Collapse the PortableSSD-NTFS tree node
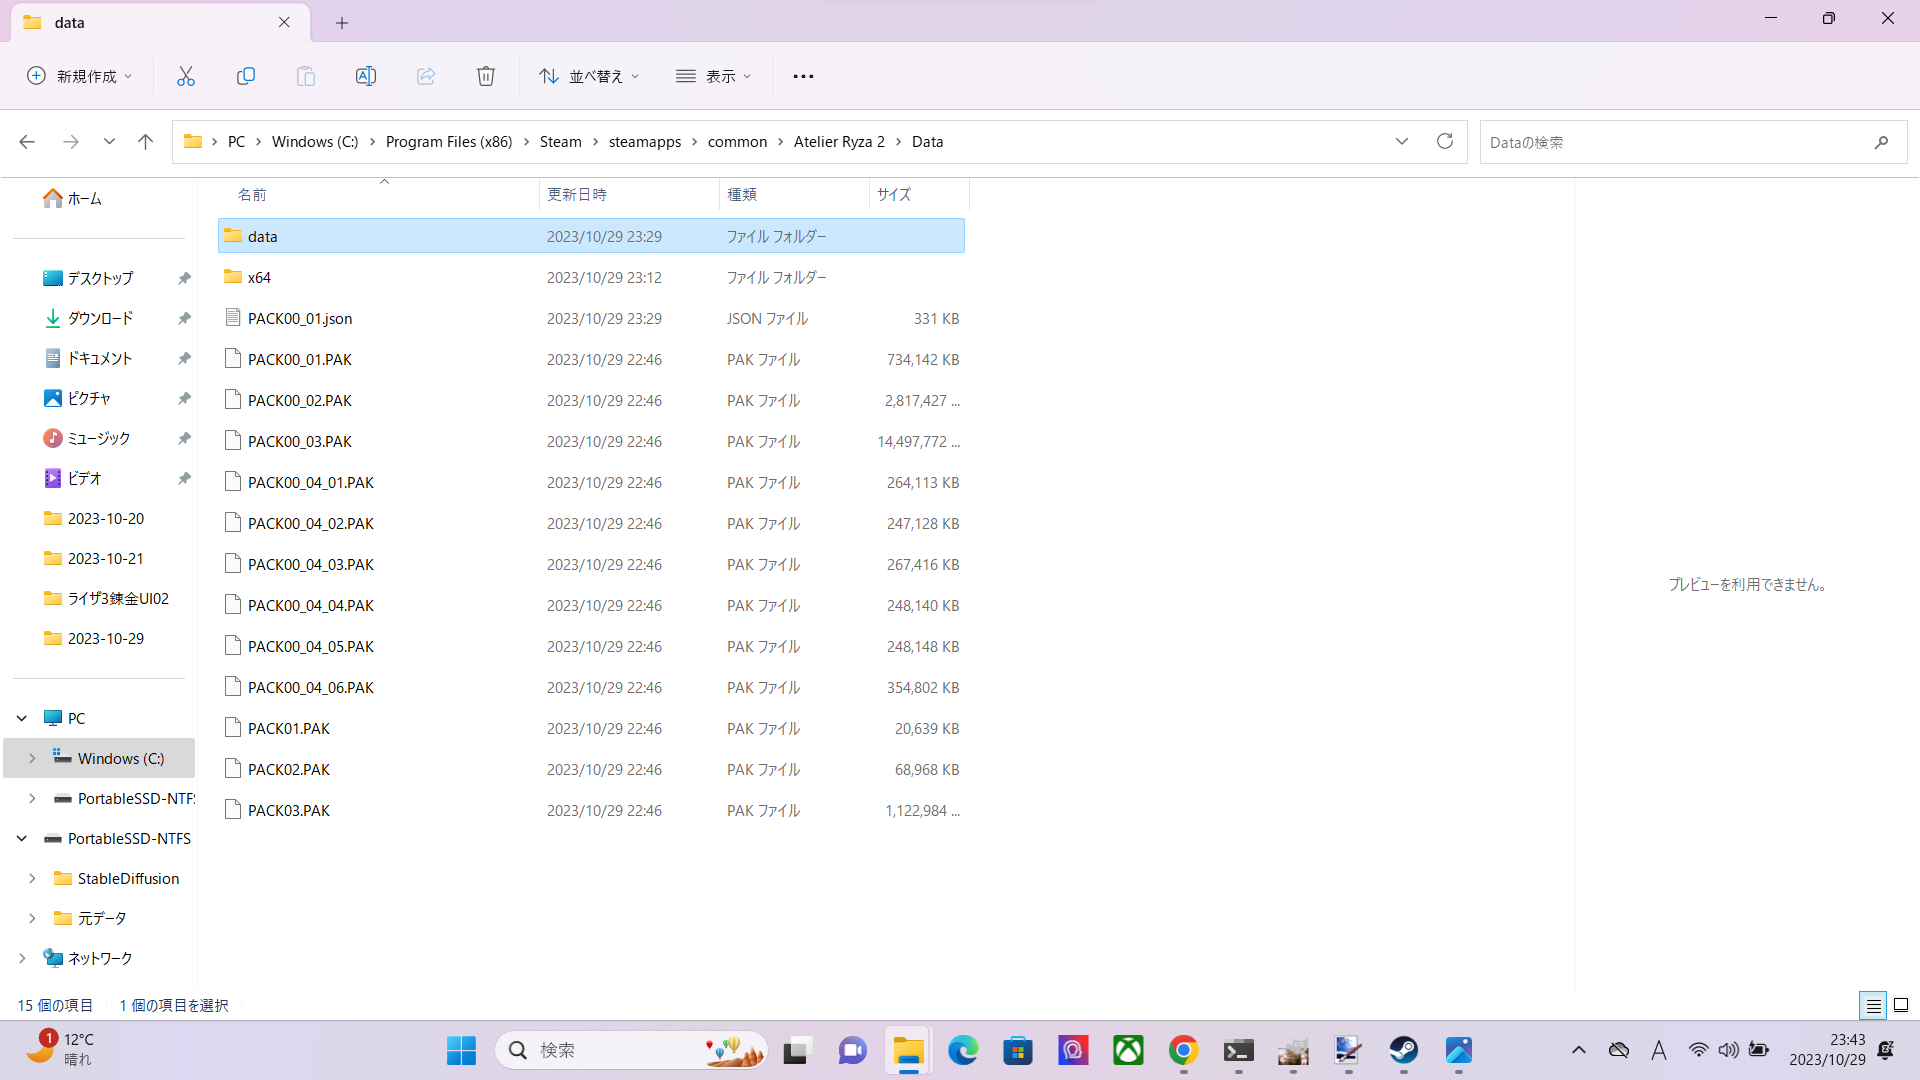The image size is (1920, 1080). (x=22, y=838)
